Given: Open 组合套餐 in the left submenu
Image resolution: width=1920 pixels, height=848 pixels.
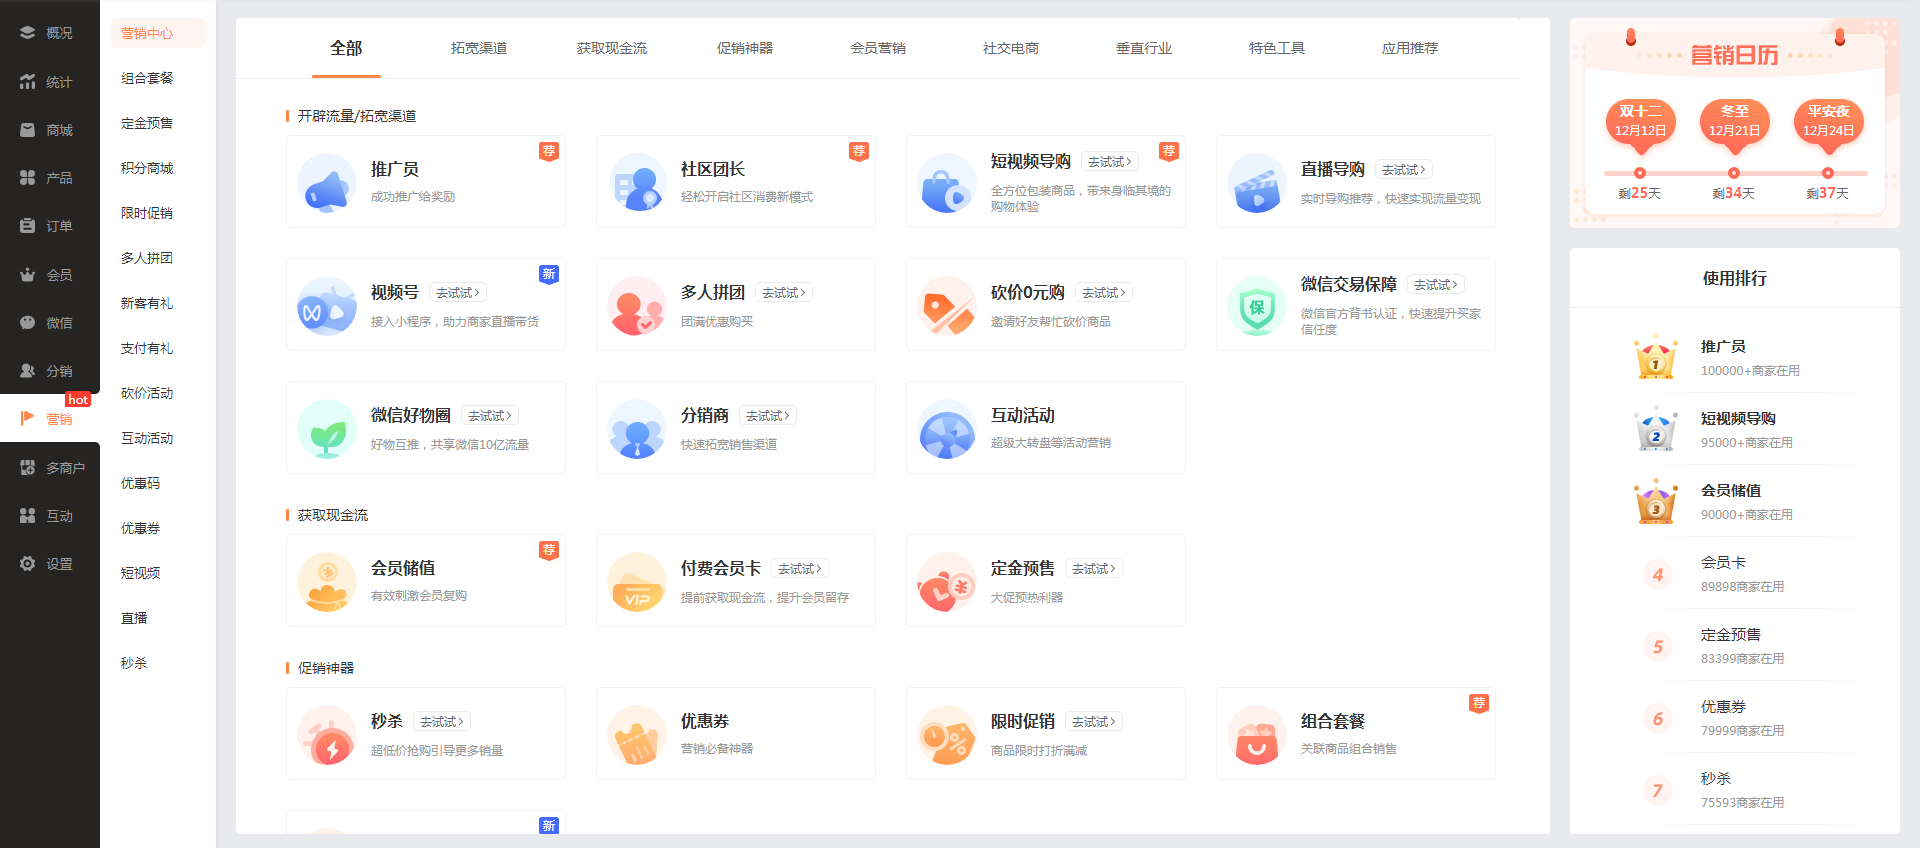Looking at the screenshot, I should tap(147, 78).
